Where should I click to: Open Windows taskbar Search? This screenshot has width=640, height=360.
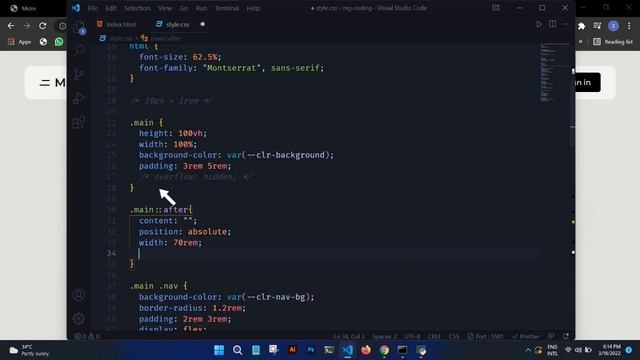pyautogui.click(x=237, y=350)
